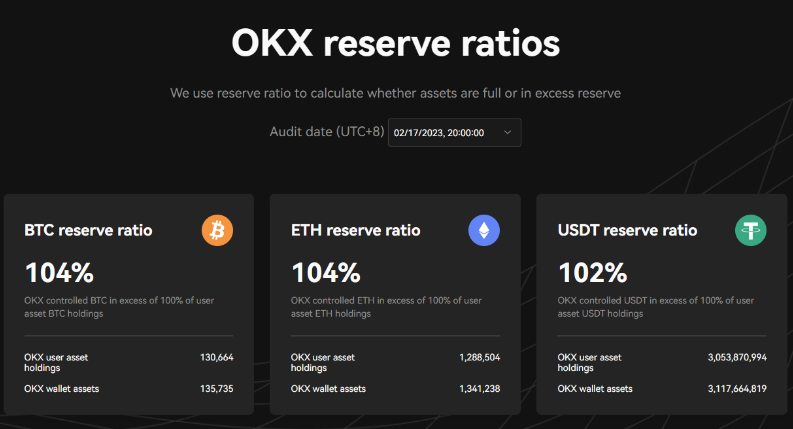Click the ETH reserve ratio heading
This screenshot has height=429, width=793.
(355, 230)
